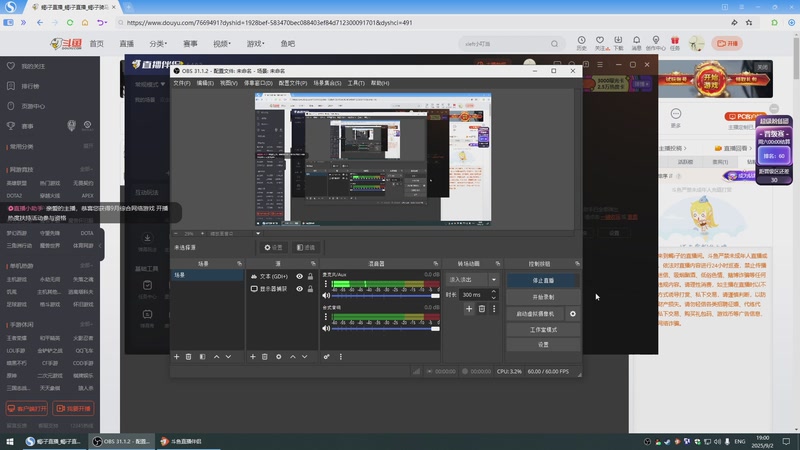Image resolution: width=800 pixels, height=450 pixels.
Task: Move scene up arrow in Scenes panel
Action: (x=216, y=357)
